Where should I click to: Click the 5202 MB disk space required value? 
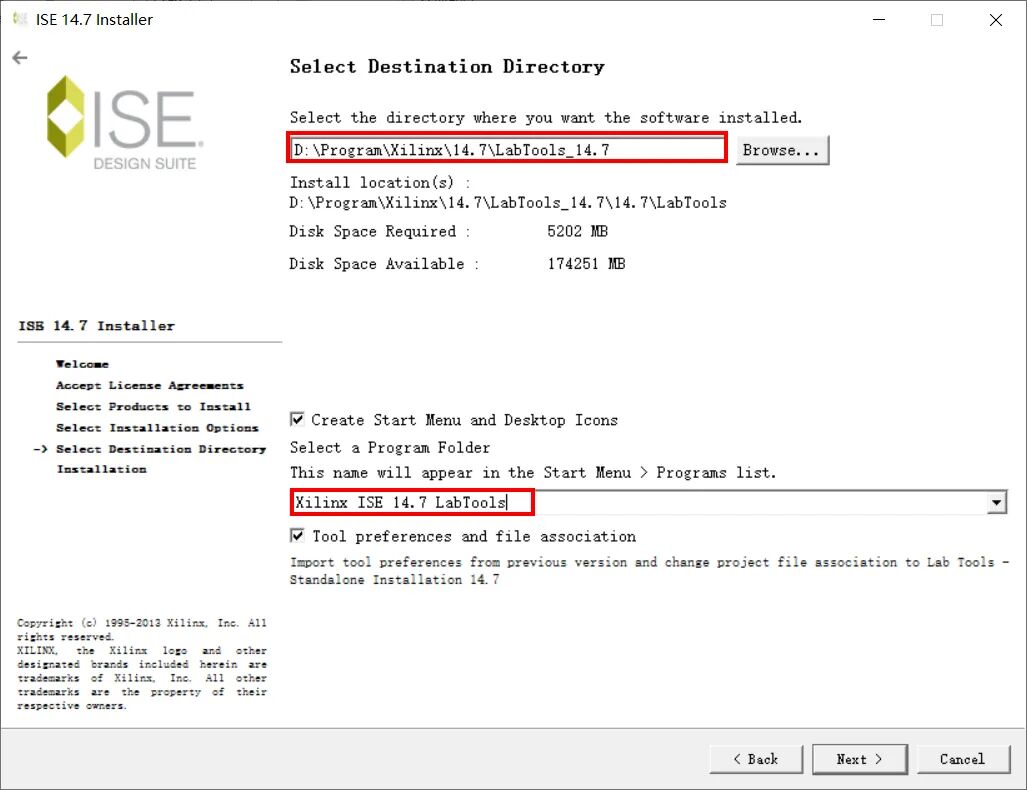pyautogui.click(x=578, y=231)
